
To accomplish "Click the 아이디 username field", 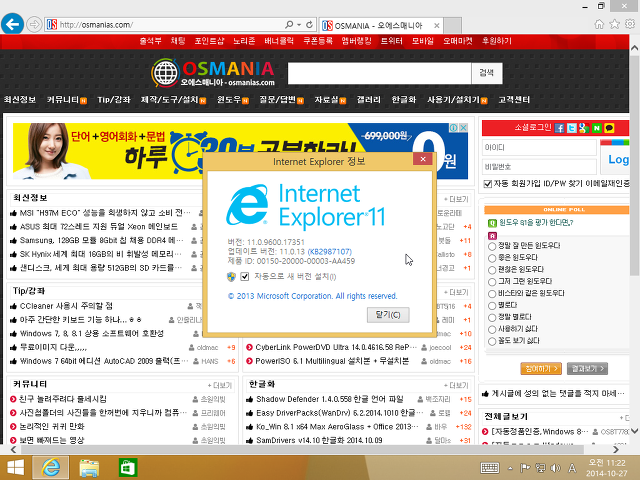I will (x=539, y=147).
